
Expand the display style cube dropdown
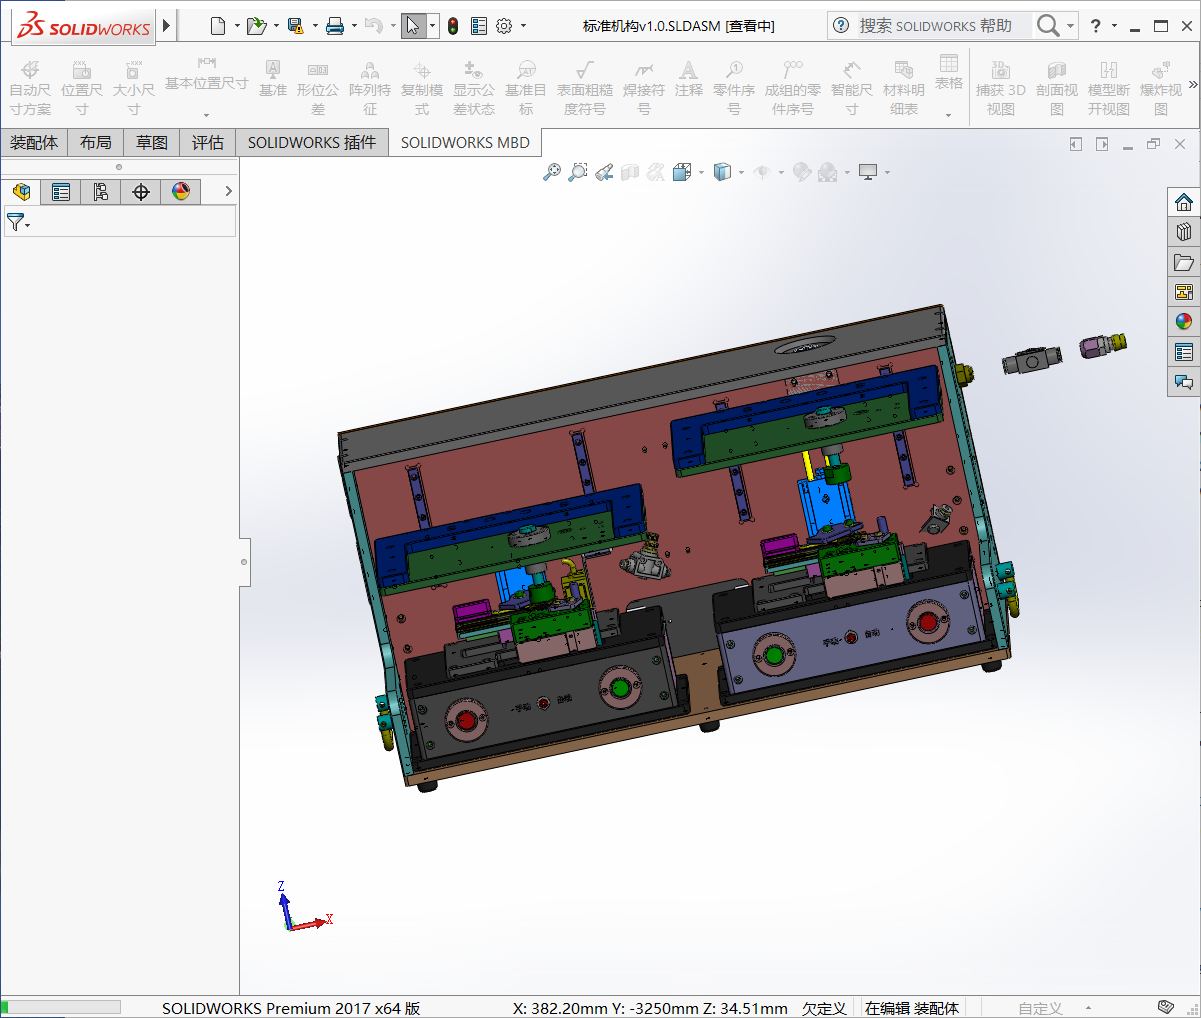coord(741,172)
